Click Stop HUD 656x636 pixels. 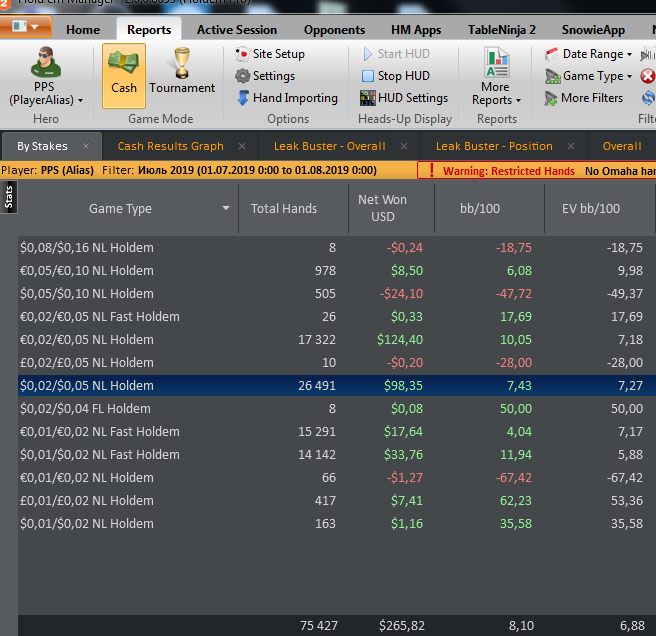pyautogui.click(x=396, y=76)
